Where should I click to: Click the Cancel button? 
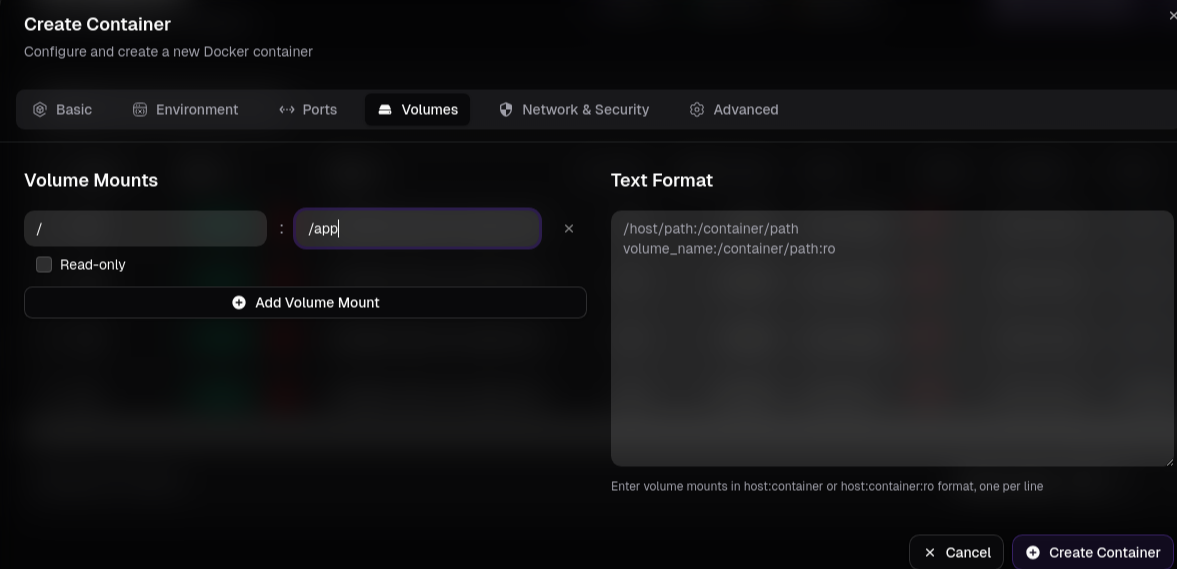[956, 553]
